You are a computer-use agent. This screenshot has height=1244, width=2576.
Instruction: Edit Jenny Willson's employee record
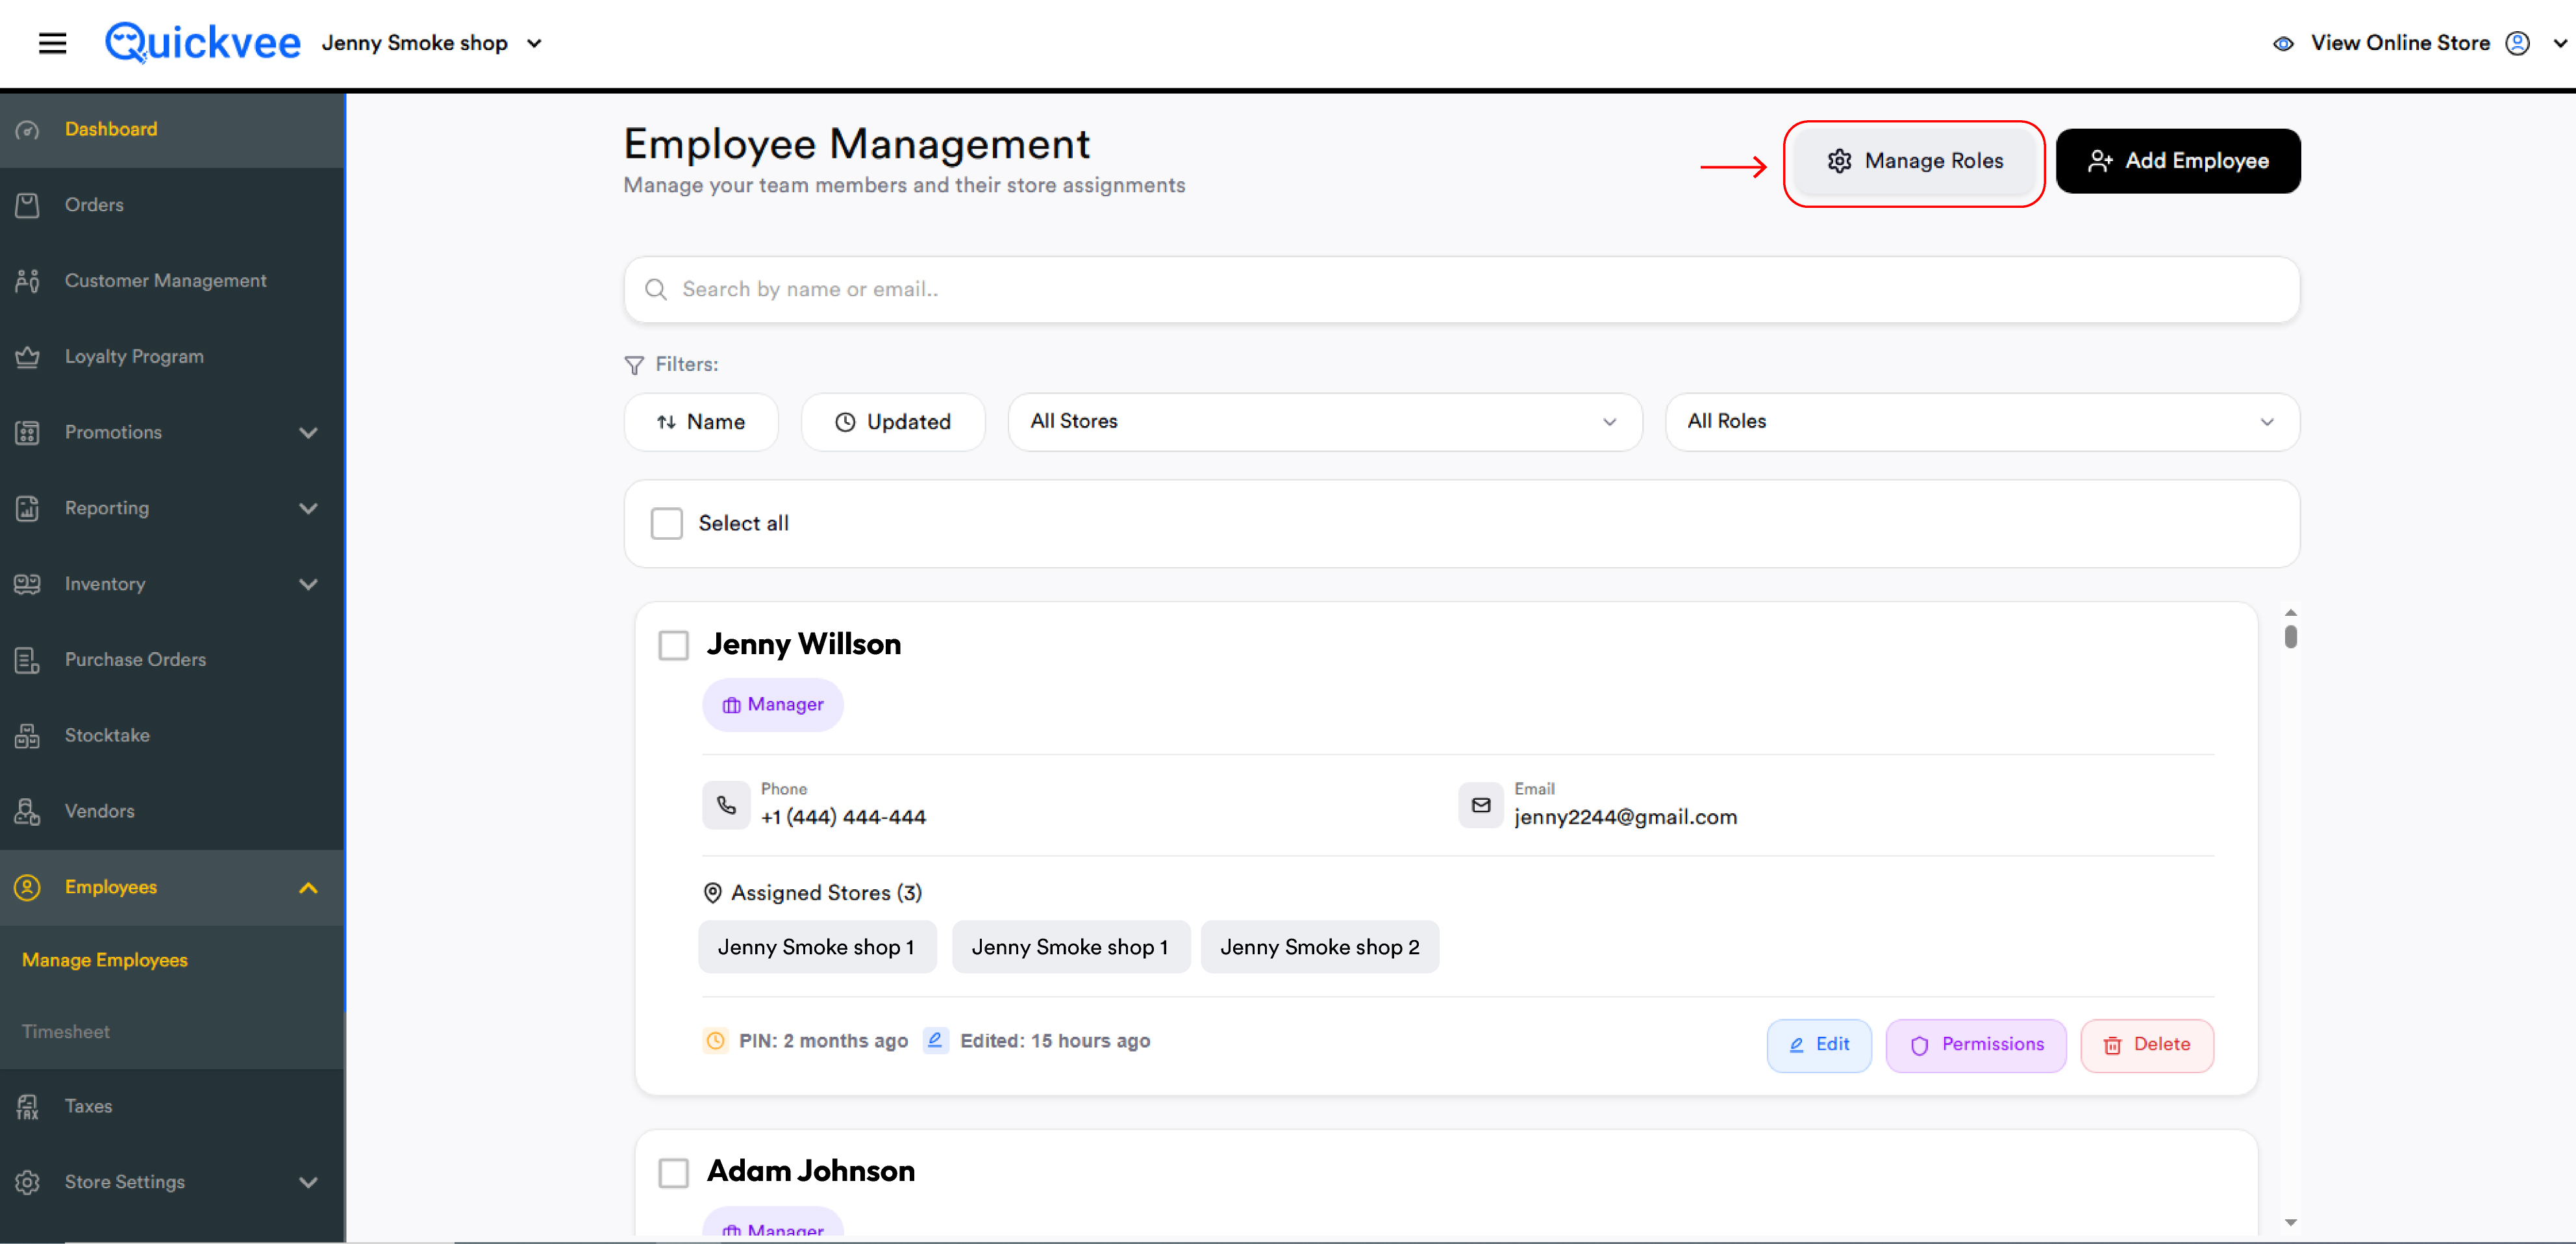point(1819,1045)
